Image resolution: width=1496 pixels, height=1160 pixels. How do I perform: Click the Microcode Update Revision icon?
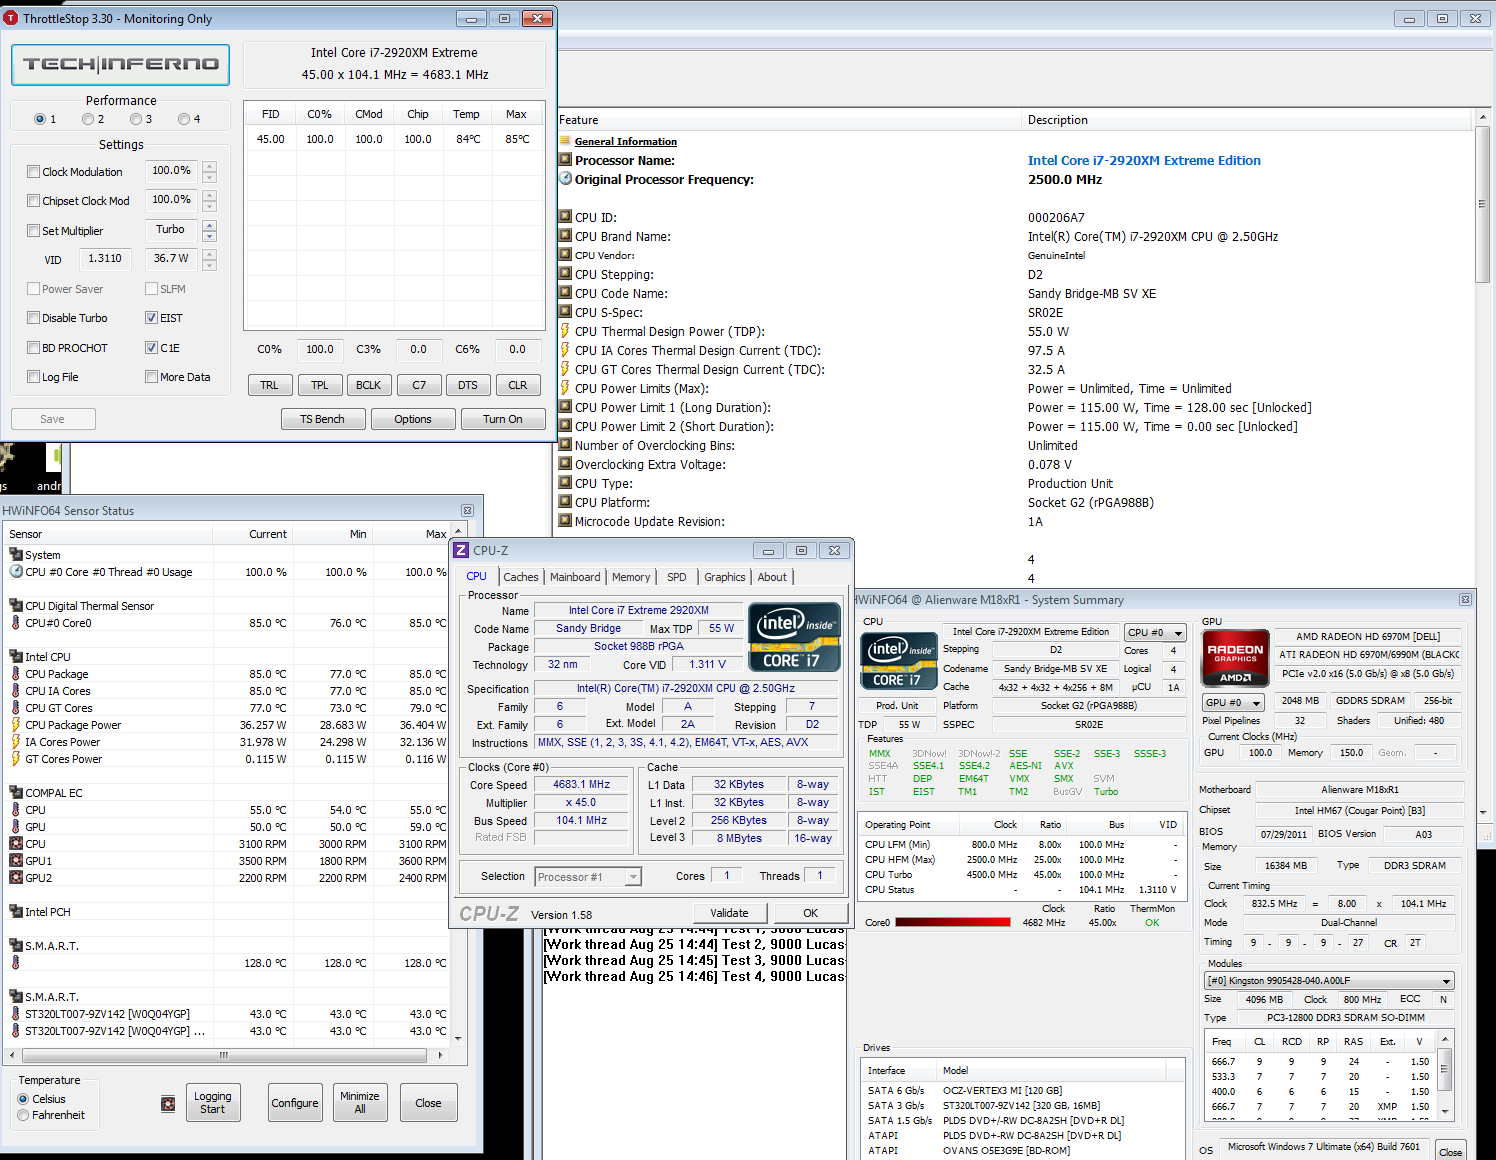coord(565,521)
